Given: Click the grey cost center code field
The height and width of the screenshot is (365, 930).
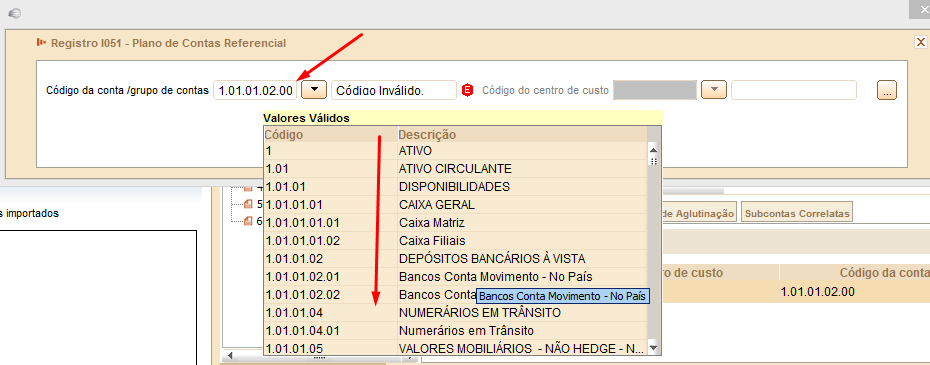Looking at the screenshot, I should (654, 90).
